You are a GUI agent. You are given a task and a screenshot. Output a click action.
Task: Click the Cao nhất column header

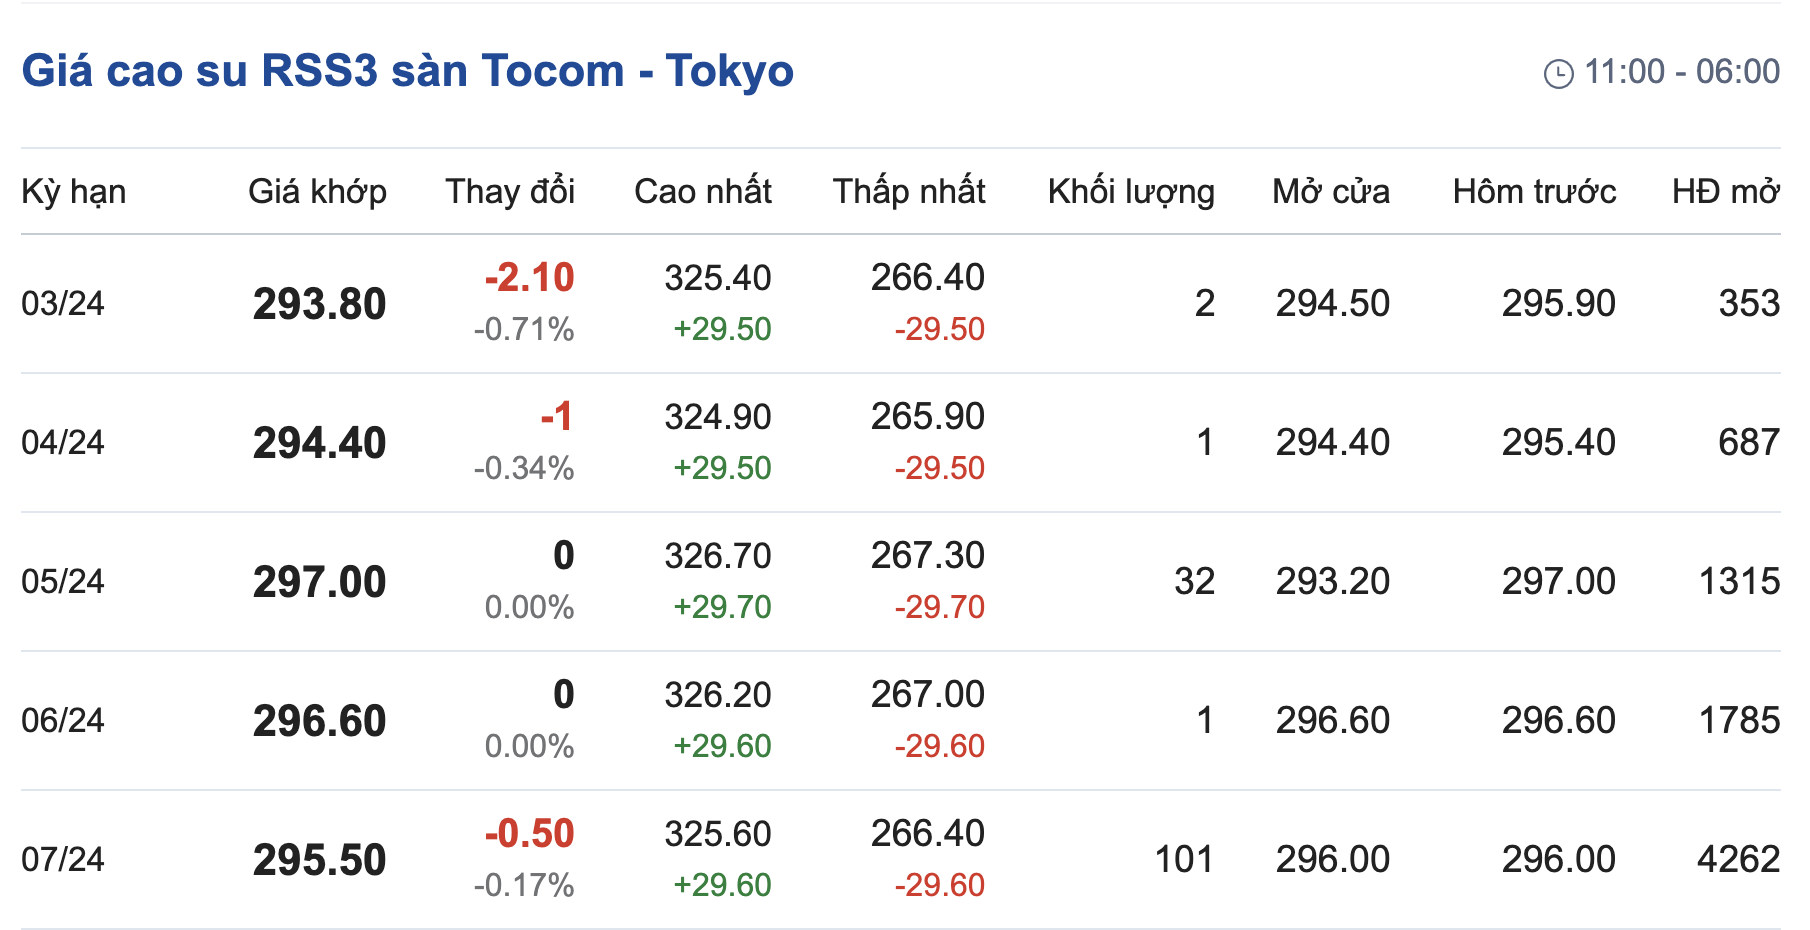pyautogui.click(x=702, y=191)
